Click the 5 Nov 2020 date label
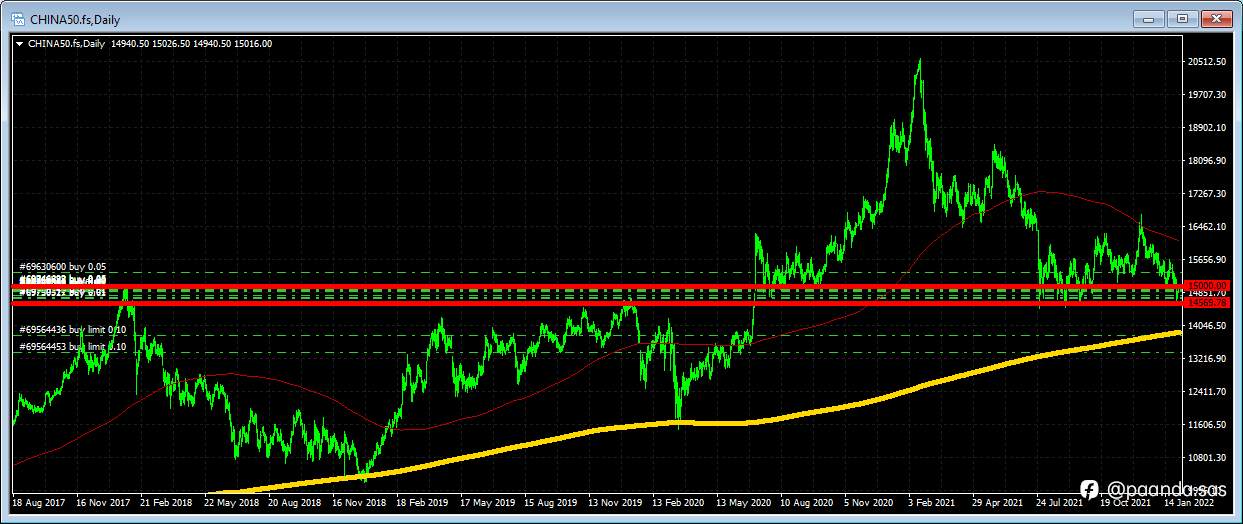Screen dimensions: 1243x524 point(868,502)
